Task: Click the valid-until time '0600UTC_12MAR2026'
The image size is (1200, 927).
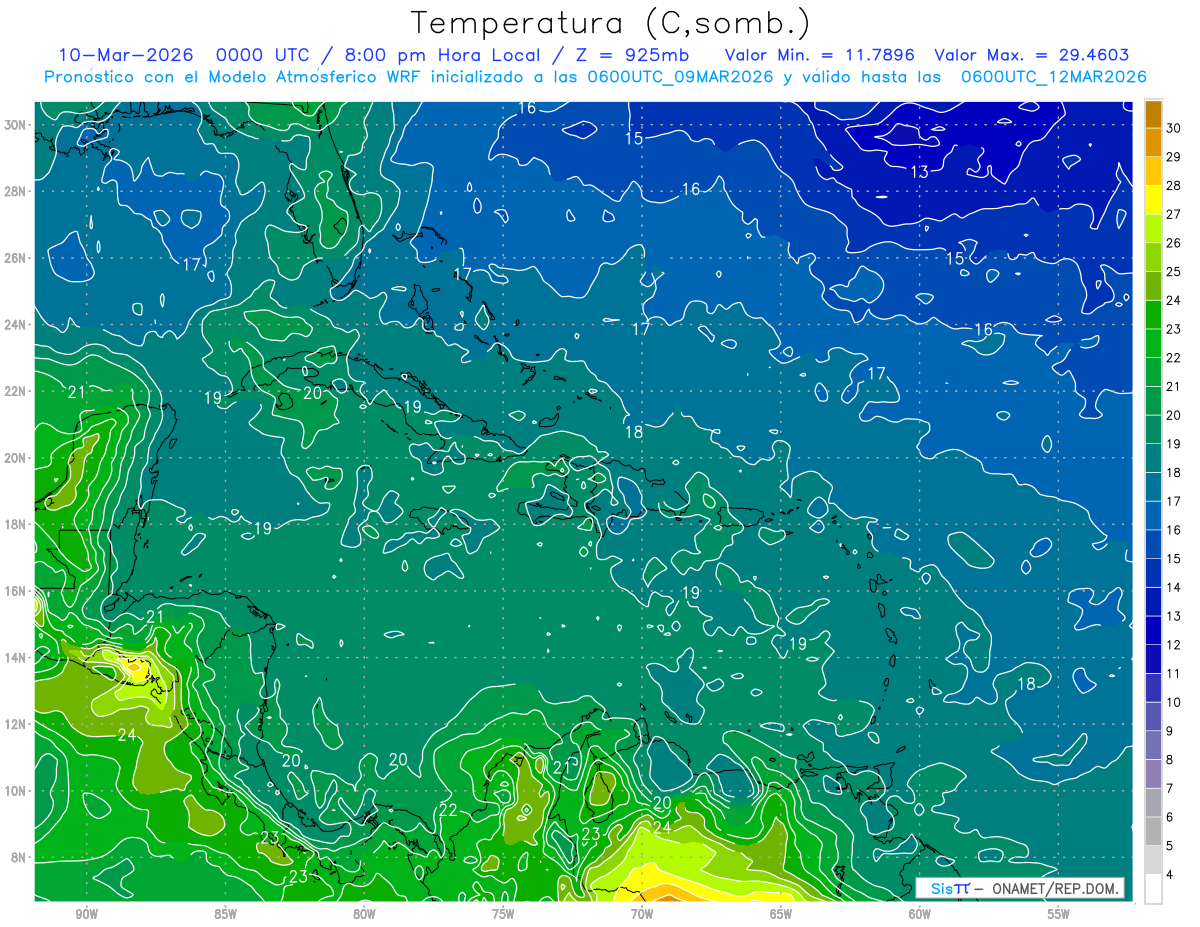Action: 1054,77
